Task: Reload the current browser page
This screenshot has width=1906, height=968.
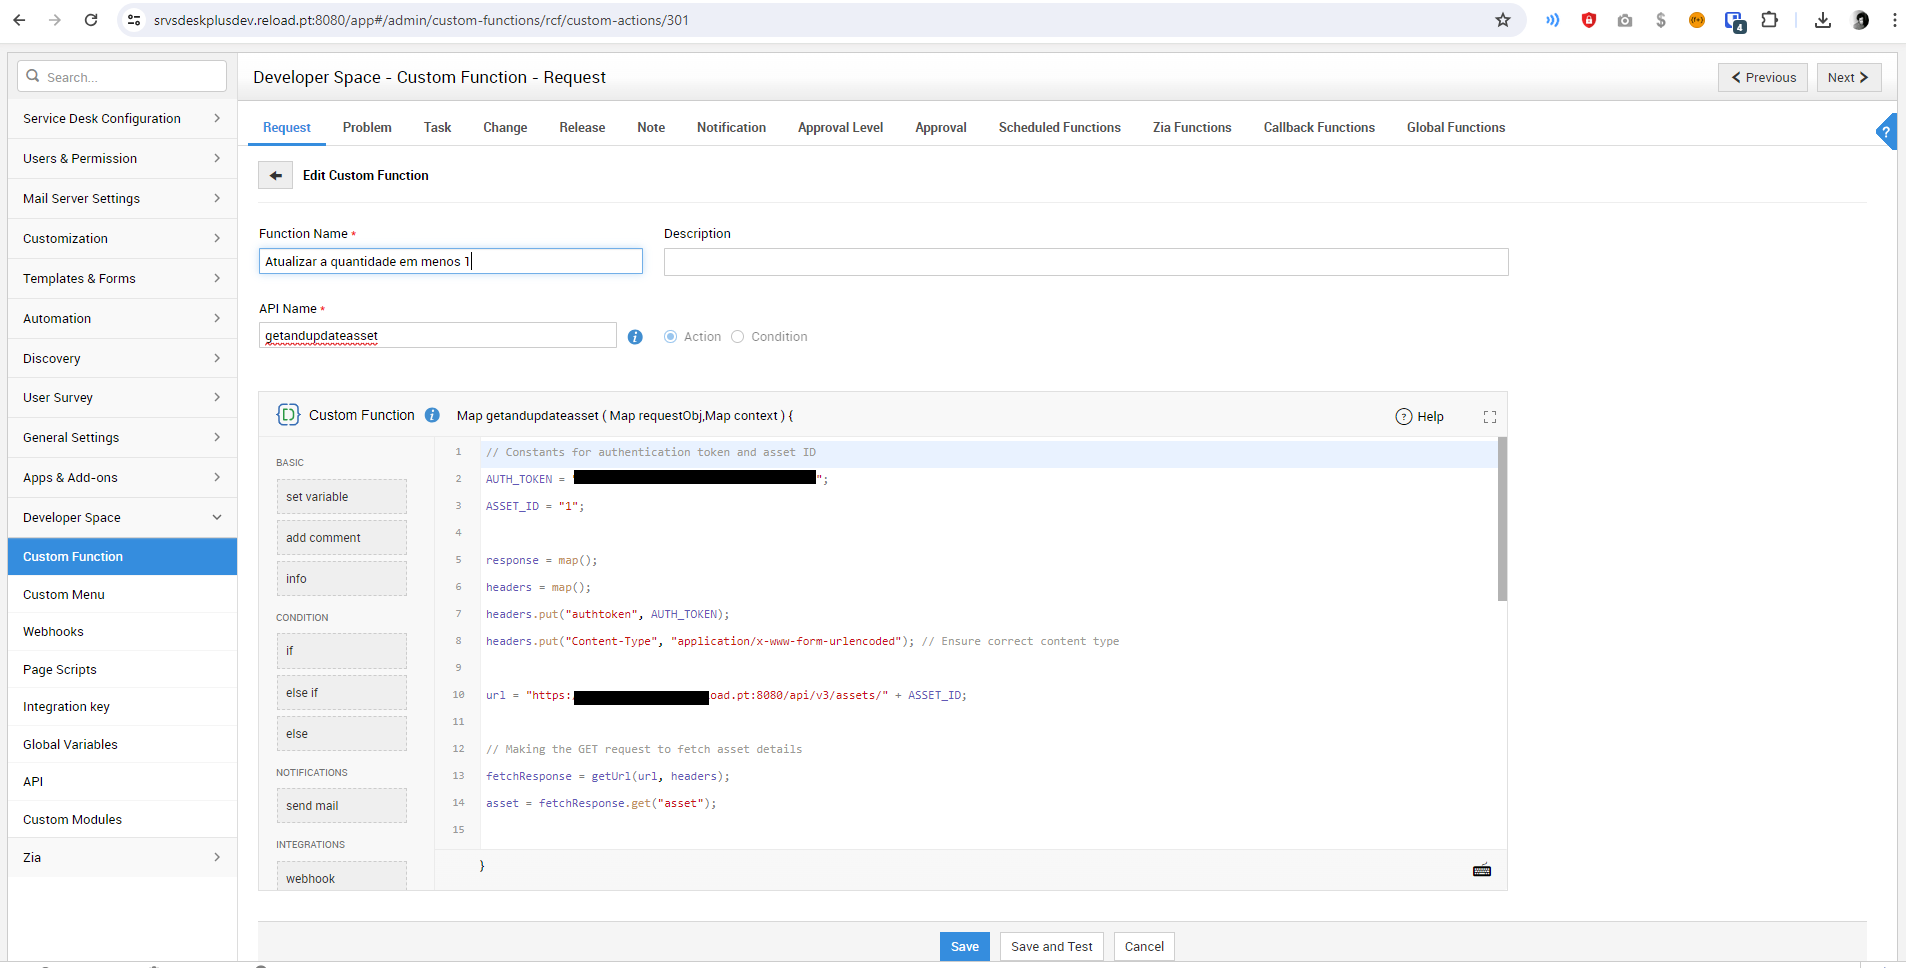Action: tap(91, 20)
